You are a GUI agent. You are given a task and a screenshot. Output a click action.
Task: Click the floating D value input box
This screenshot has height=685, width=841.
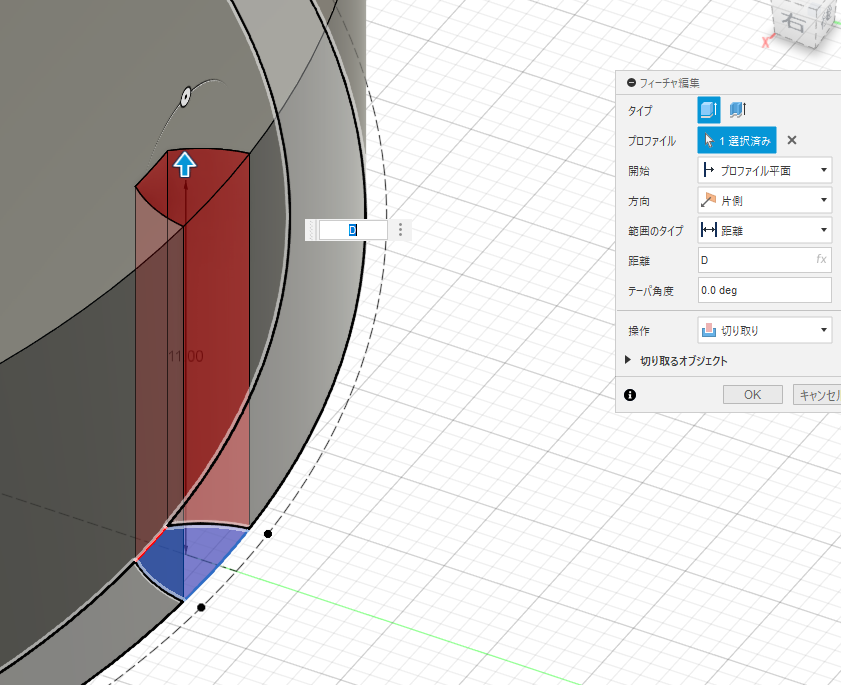tap(352, 230)
